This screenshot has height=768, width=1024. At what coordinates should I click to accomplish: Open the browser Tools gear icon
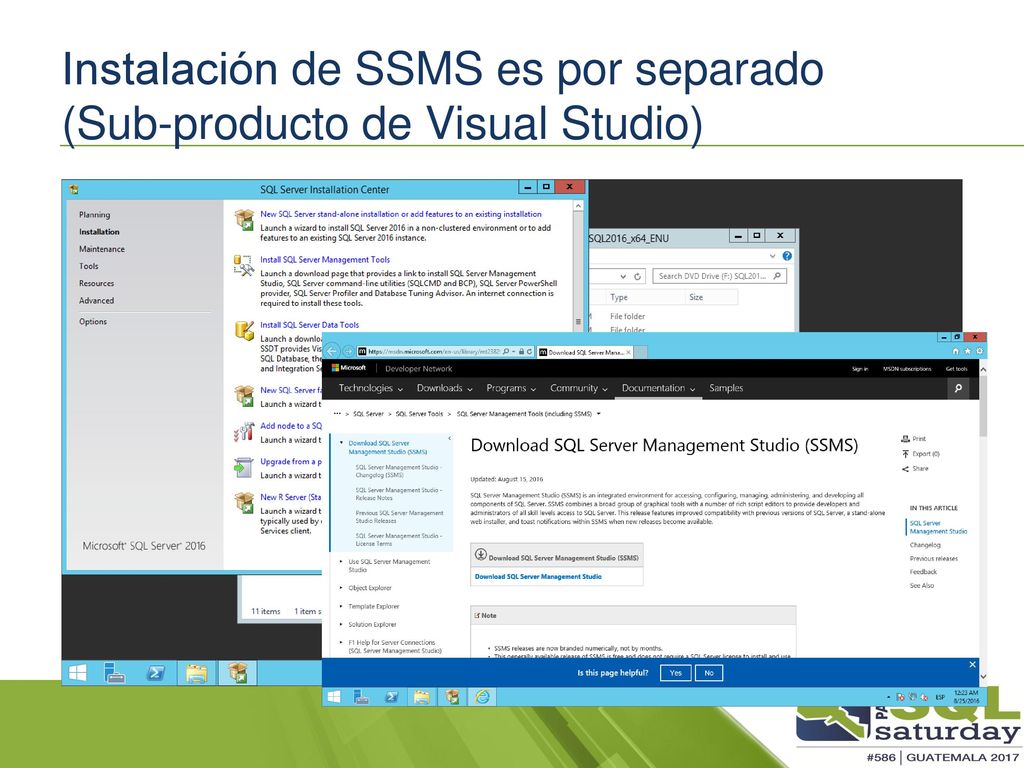point(979,351)
